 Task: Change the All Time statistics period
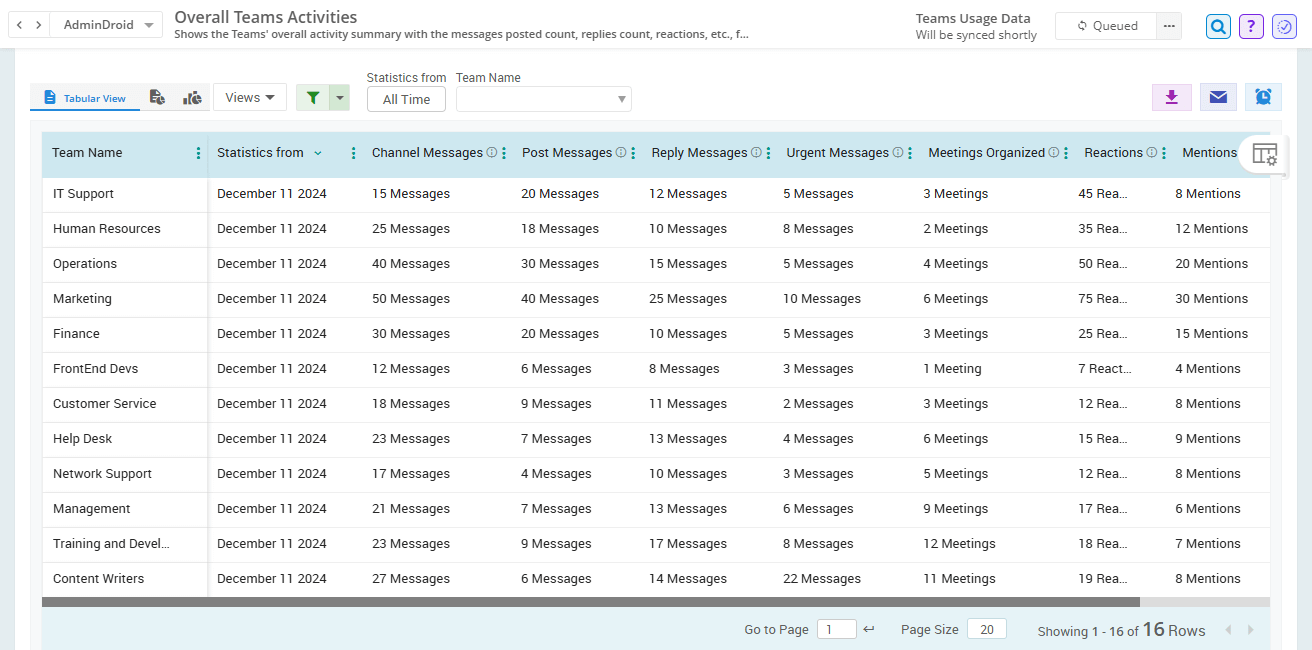point(406,99)
